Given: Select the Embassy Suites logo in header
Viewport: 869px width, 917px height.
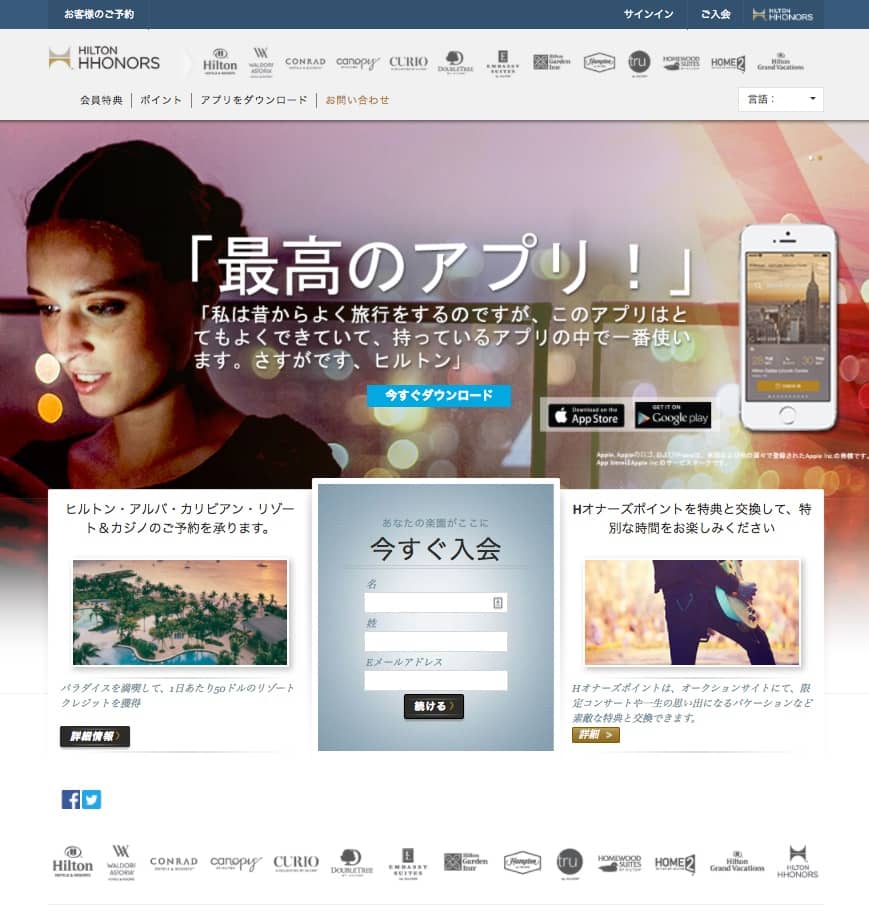Looking at the screenshot, I should tap(502, 63).
